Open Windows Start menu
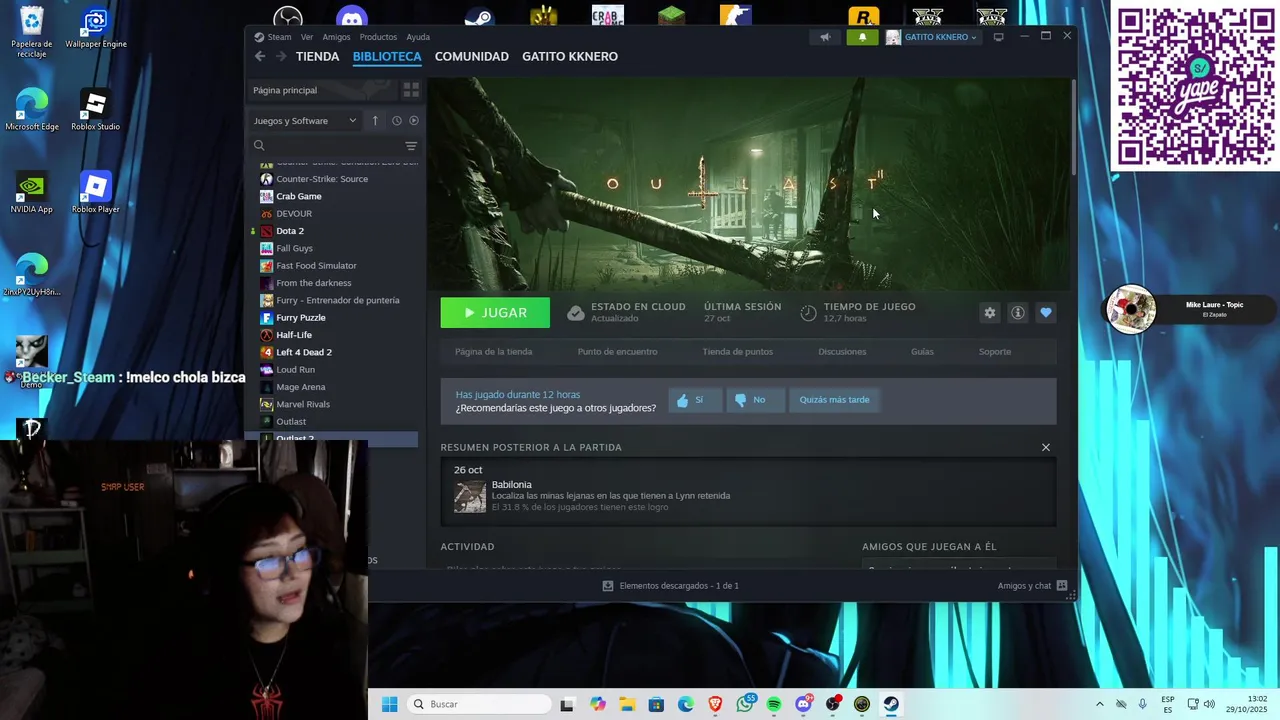1280x720 pixels. [390, 704]
